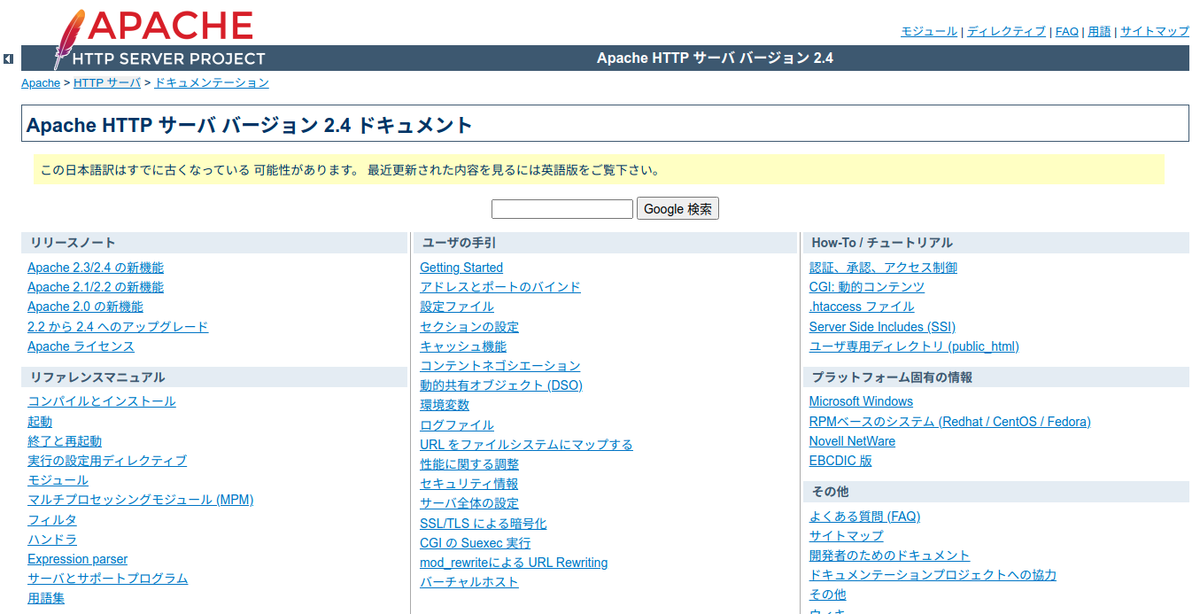
Task: Open RPMベースのシステム (Redhat / CentOS / Fedora)
Action: click(x=950, y=422)
